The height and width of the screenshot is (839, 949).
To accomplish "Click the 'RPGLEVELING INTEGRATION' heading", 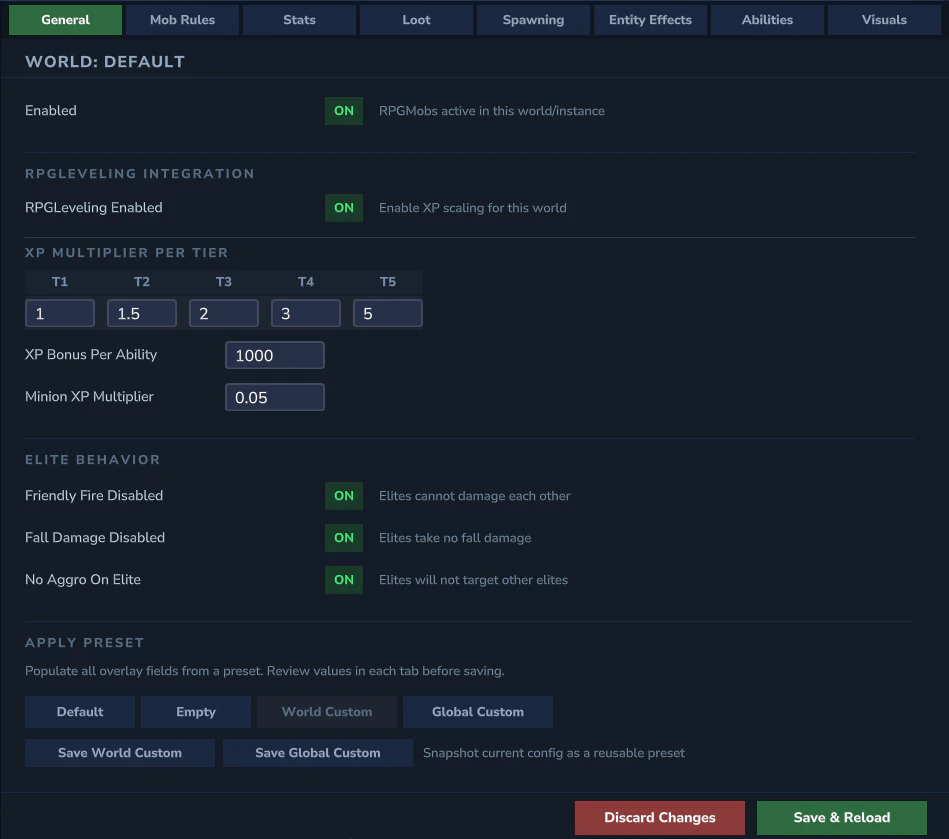I will pos(140,174).
